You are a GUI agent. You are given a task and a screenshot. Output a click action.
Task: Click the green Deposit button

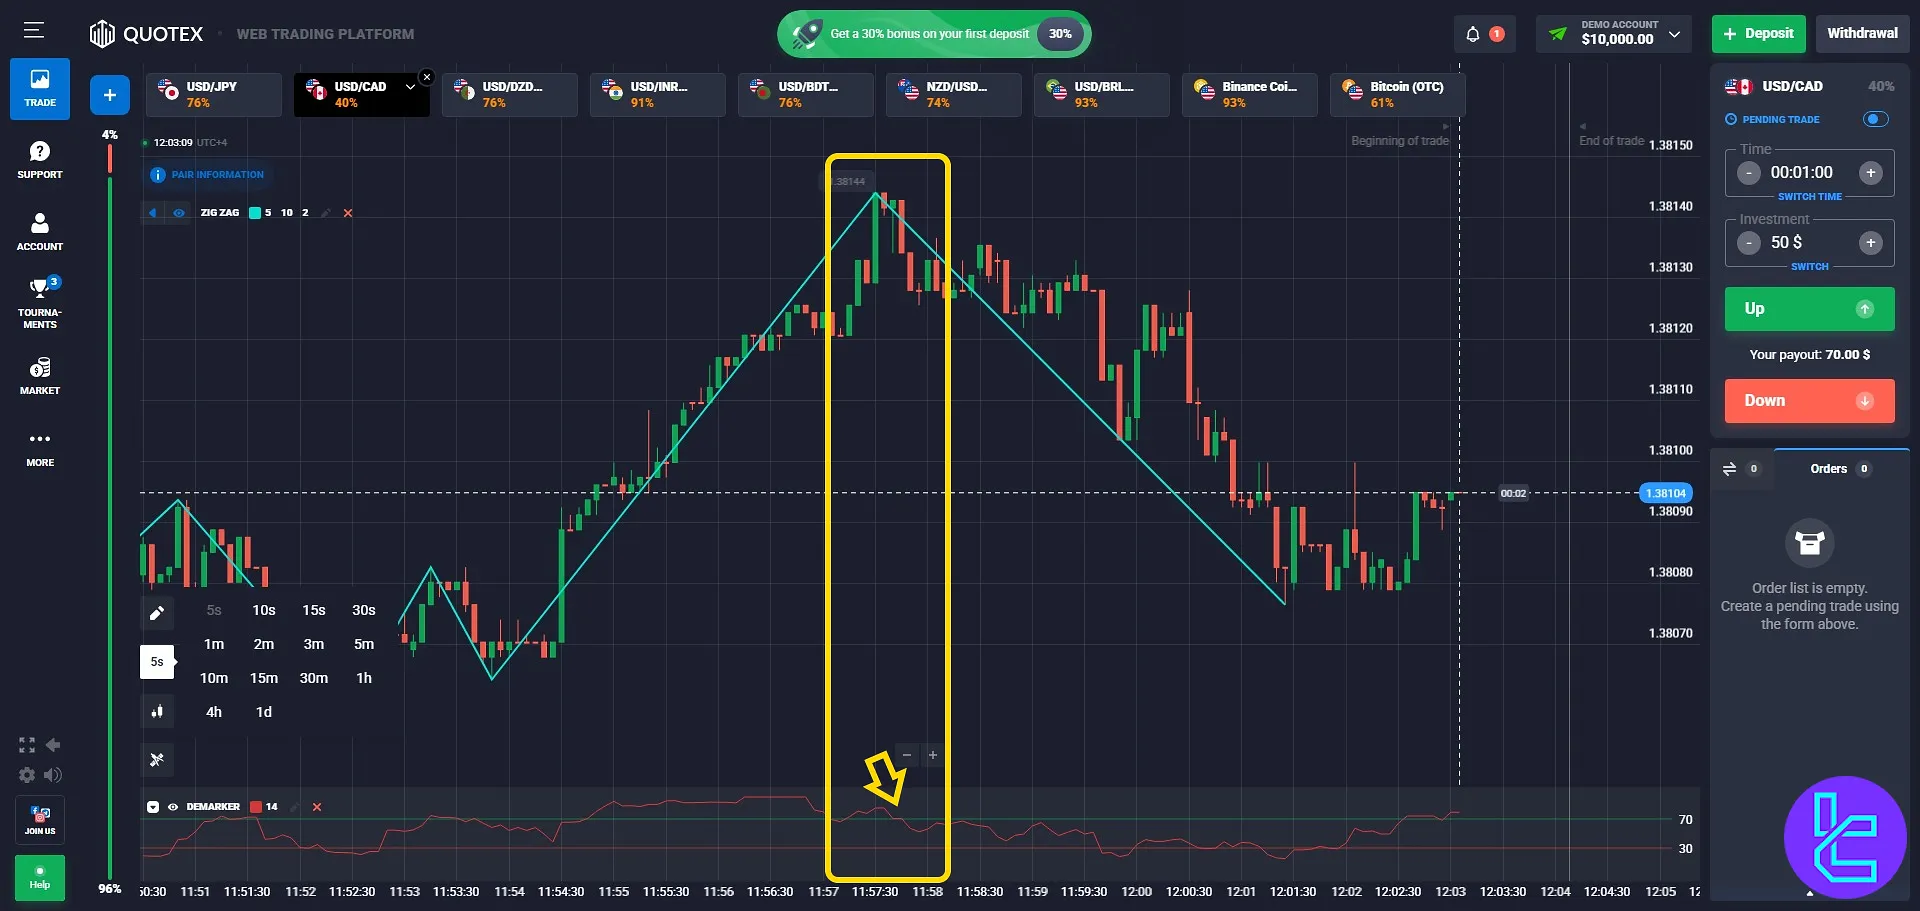(1759, 34)
